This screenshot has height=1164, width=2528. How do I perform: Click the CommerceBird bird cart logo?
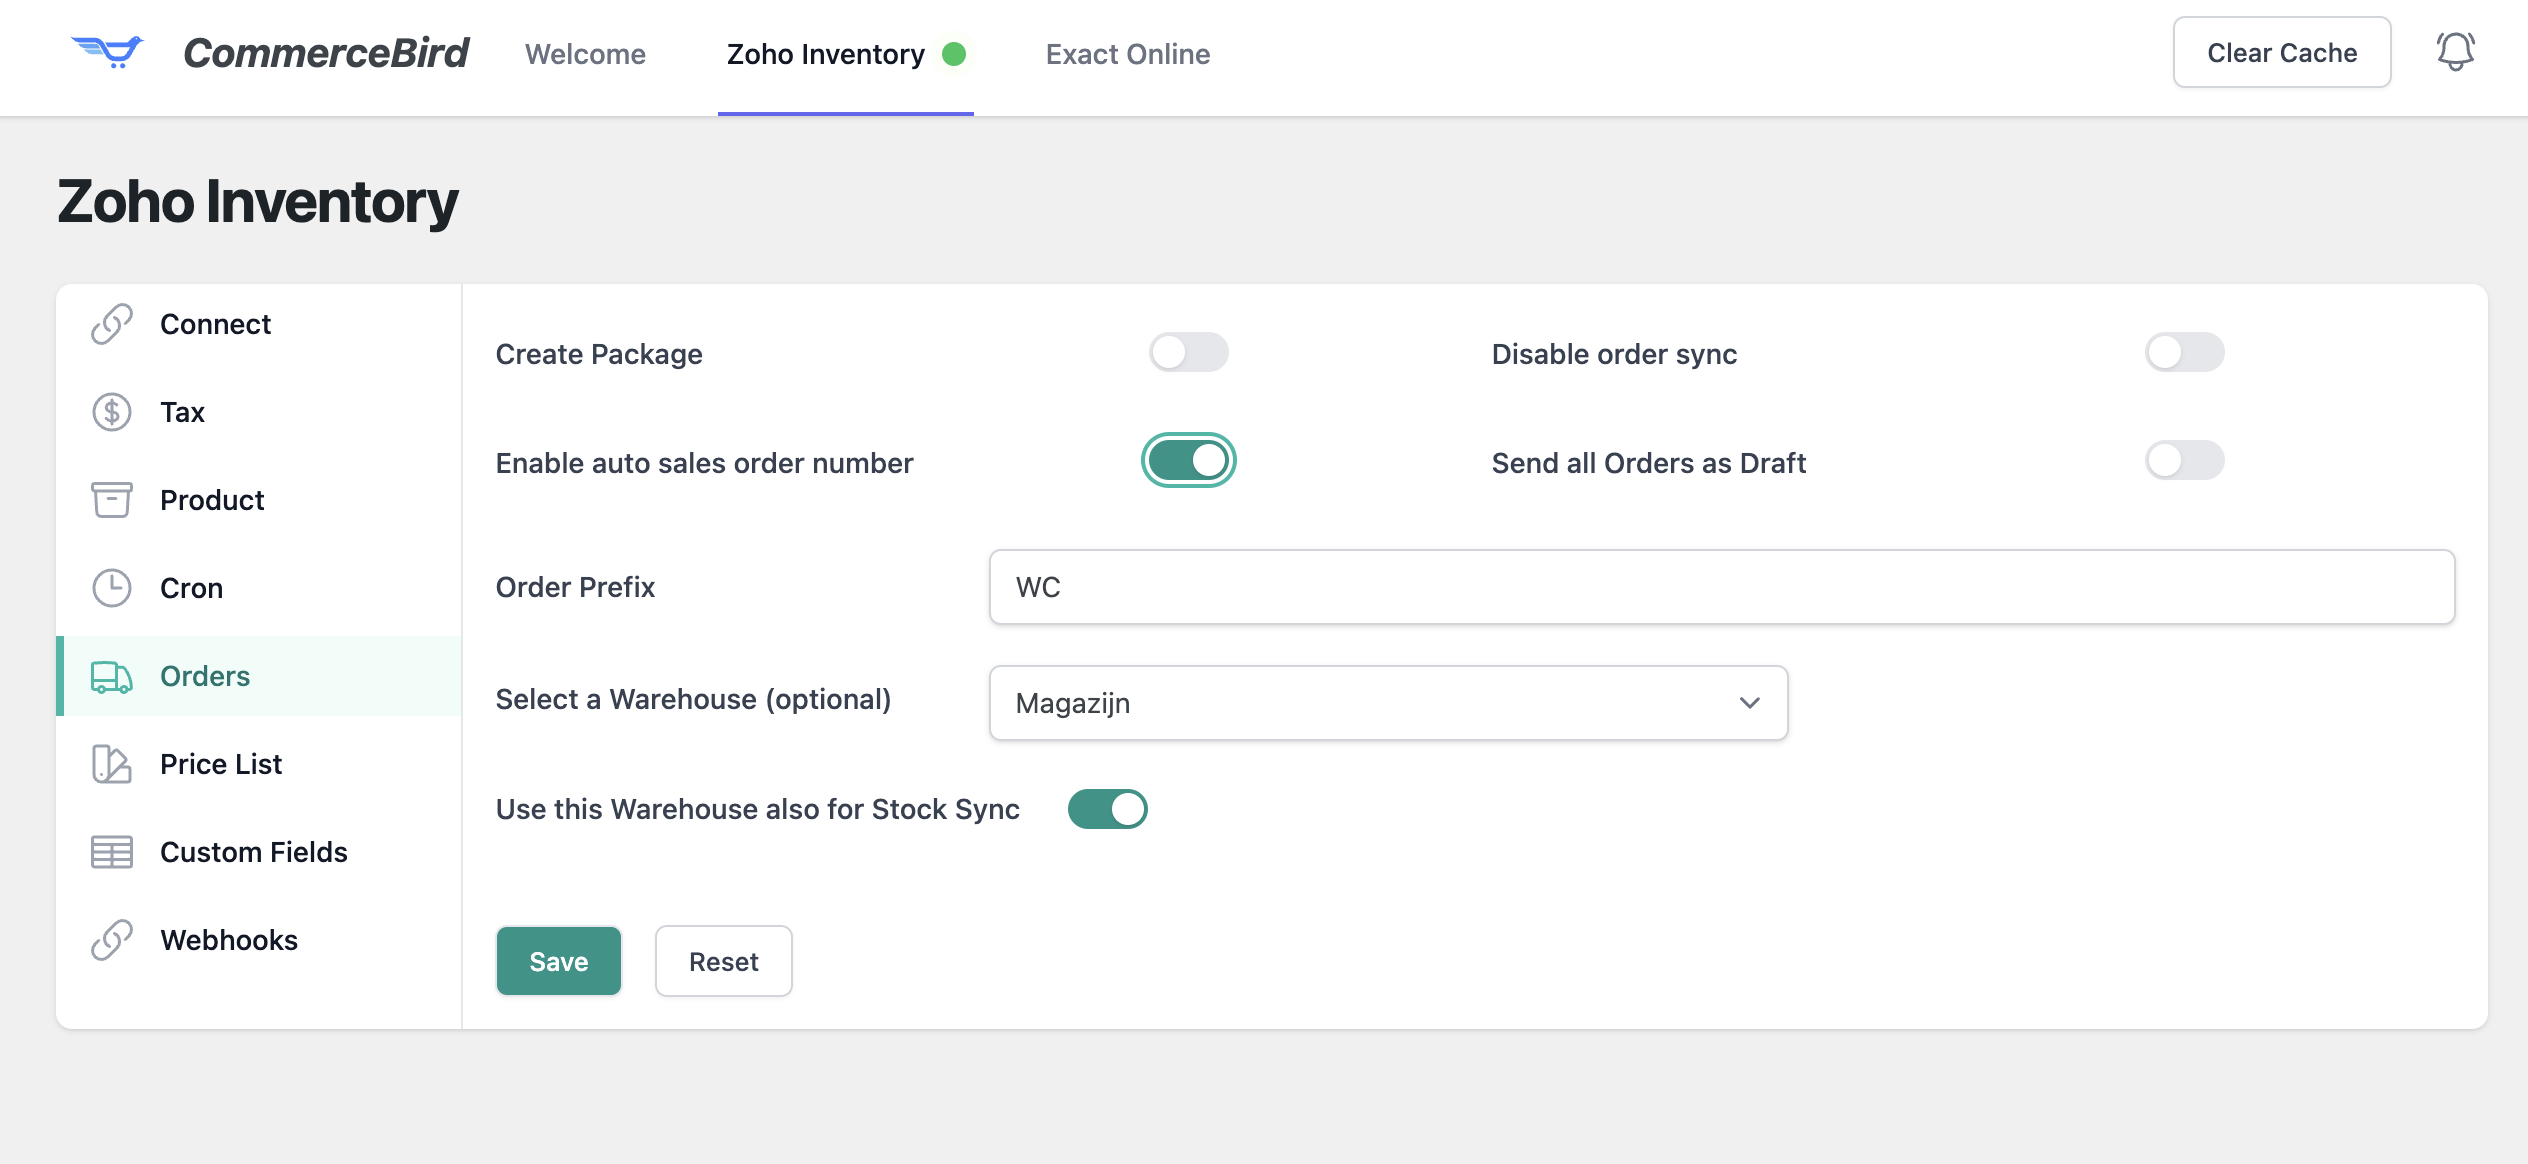tap(108, 51)
